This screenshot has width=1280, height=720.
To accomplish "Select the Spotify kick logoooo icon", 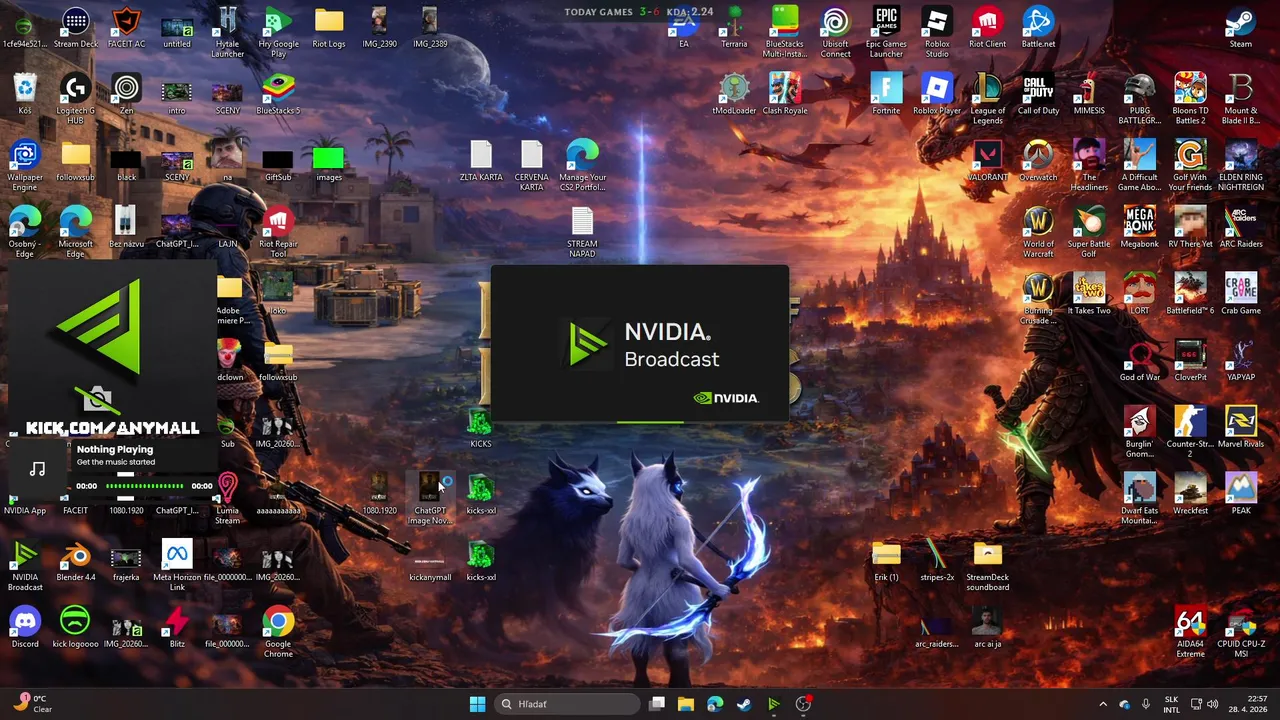I will pos(76,628).
